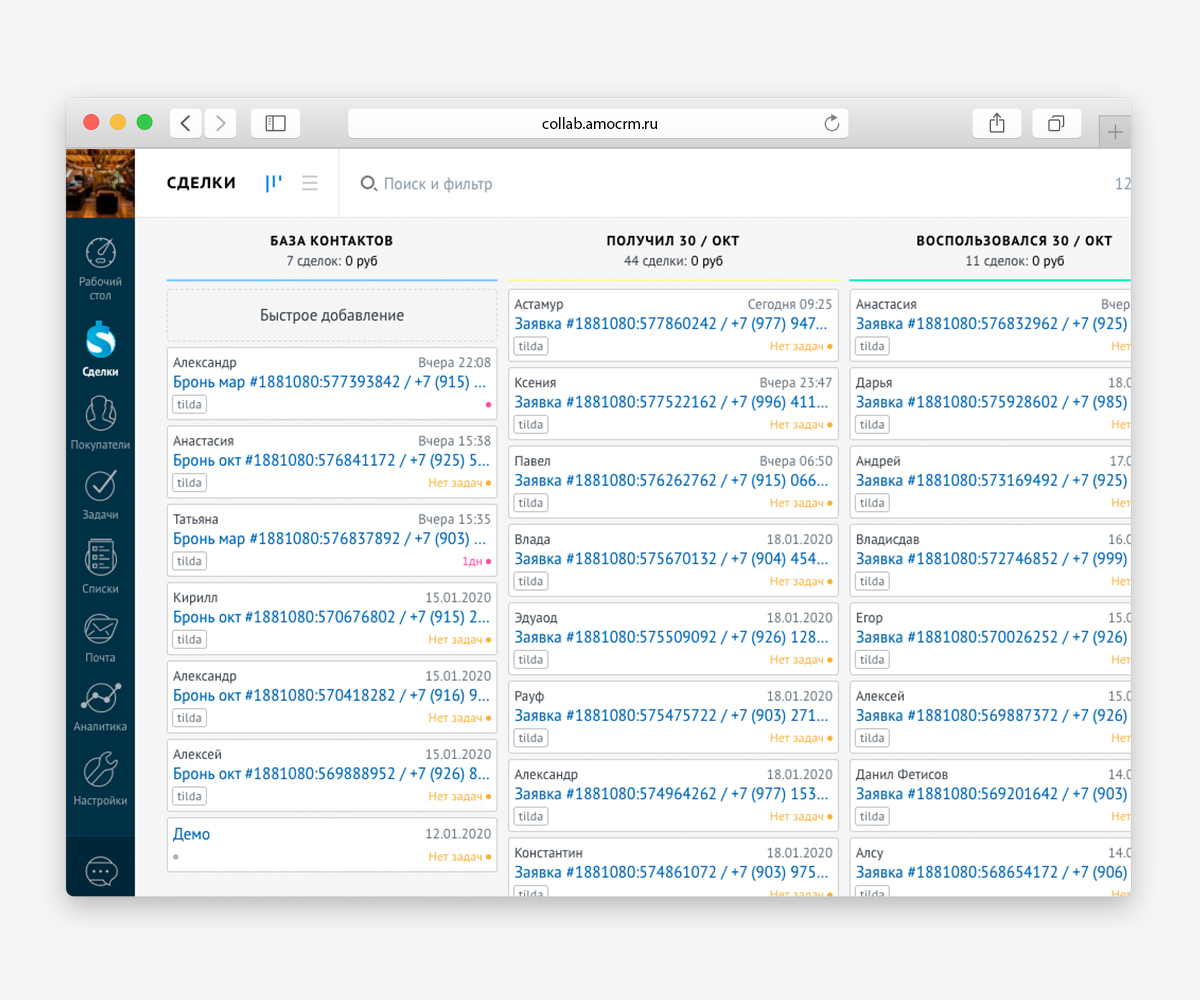Select the БАЗА КОНТАКТОВ column header
1200x1000 pixels.
[332, 241]
